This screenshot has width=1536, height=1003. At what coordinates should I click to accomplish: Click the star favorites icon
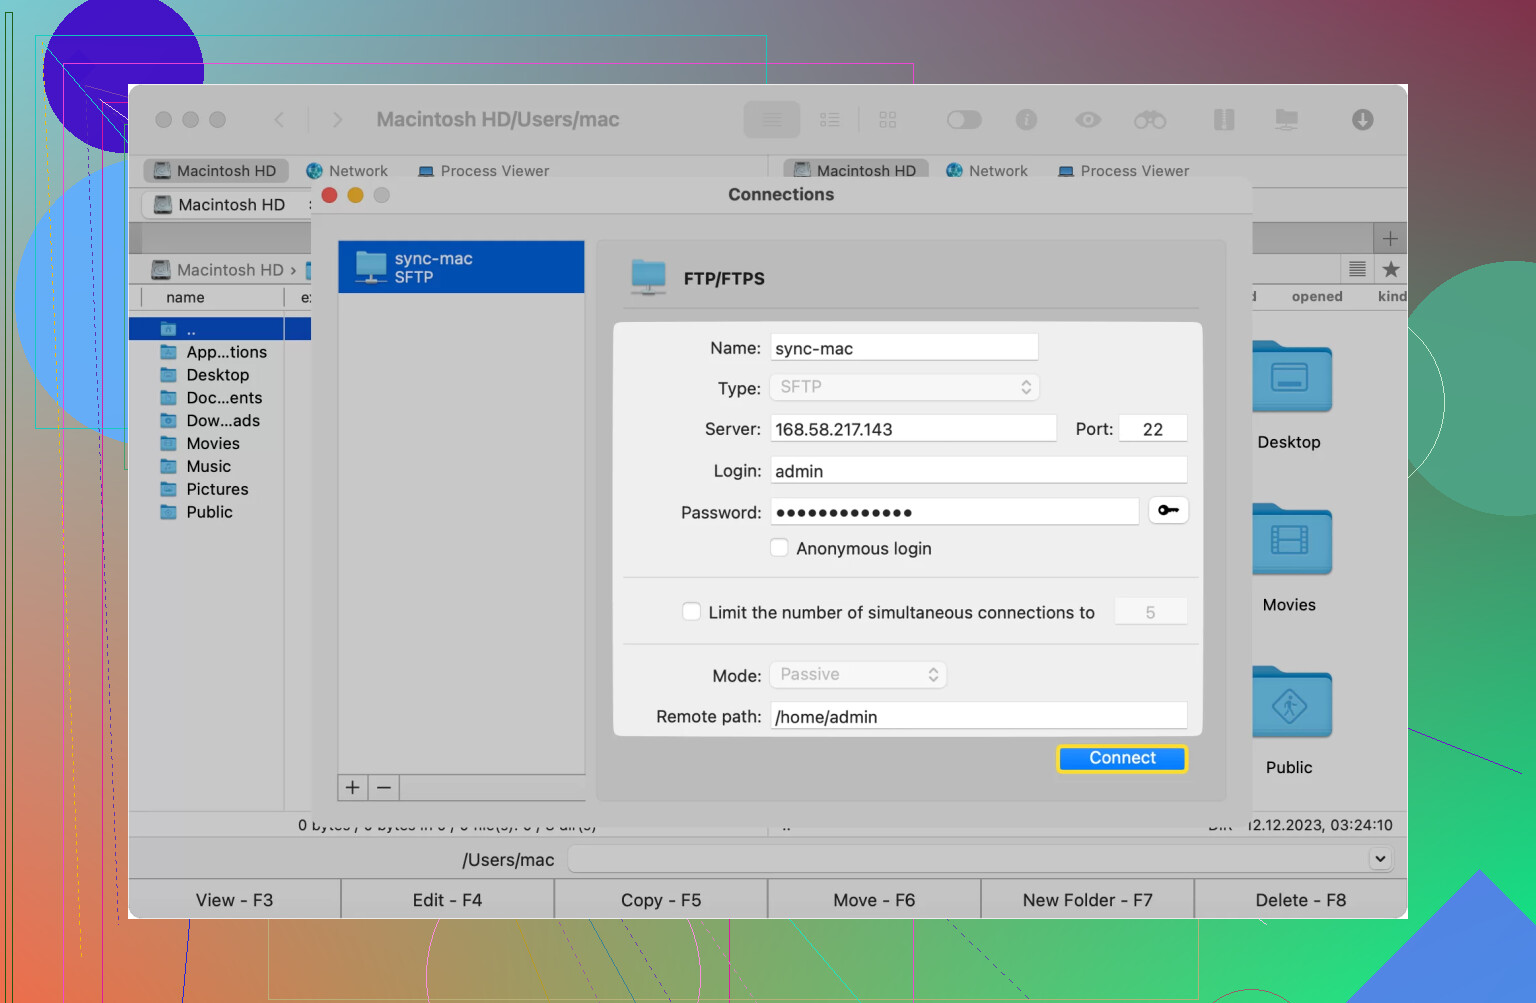(1390, 269)
